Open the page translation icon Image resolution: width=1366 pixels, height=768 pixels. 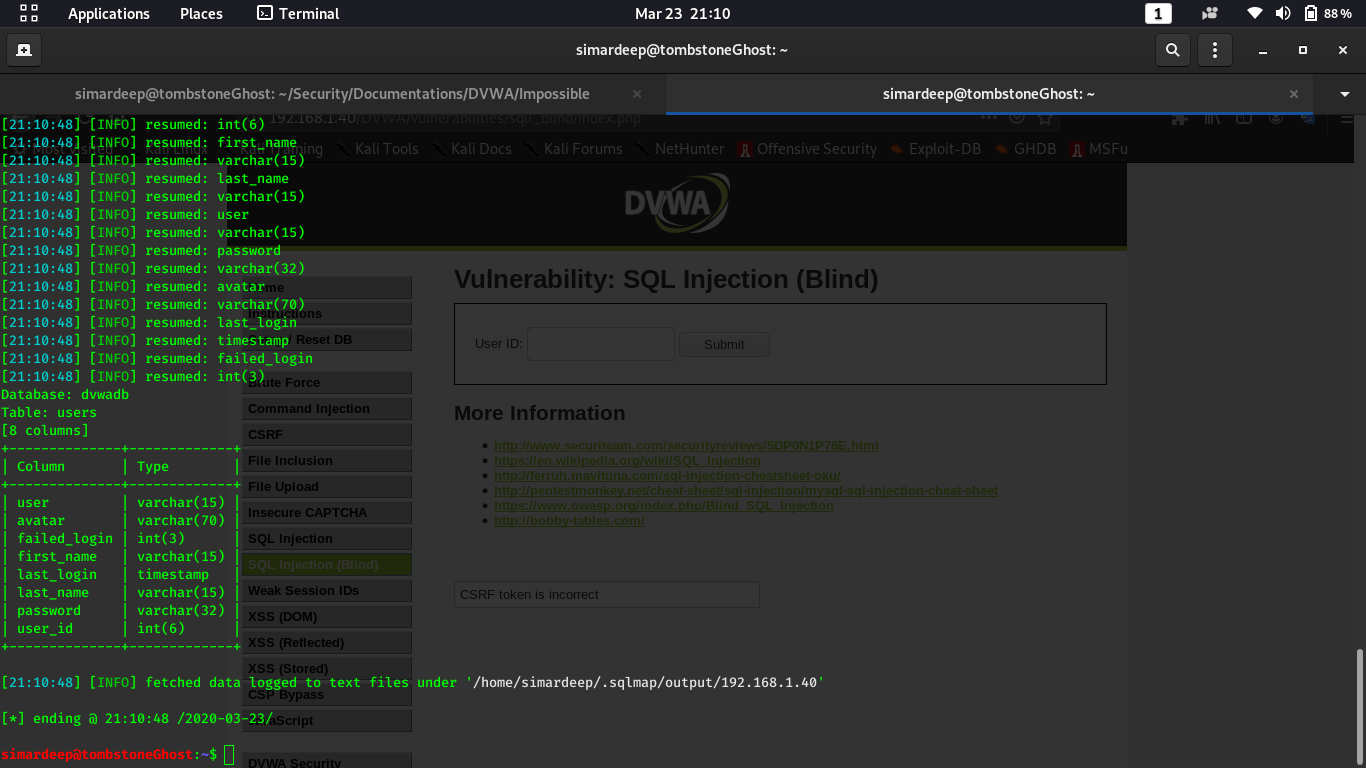click(x=1307, y=119)
